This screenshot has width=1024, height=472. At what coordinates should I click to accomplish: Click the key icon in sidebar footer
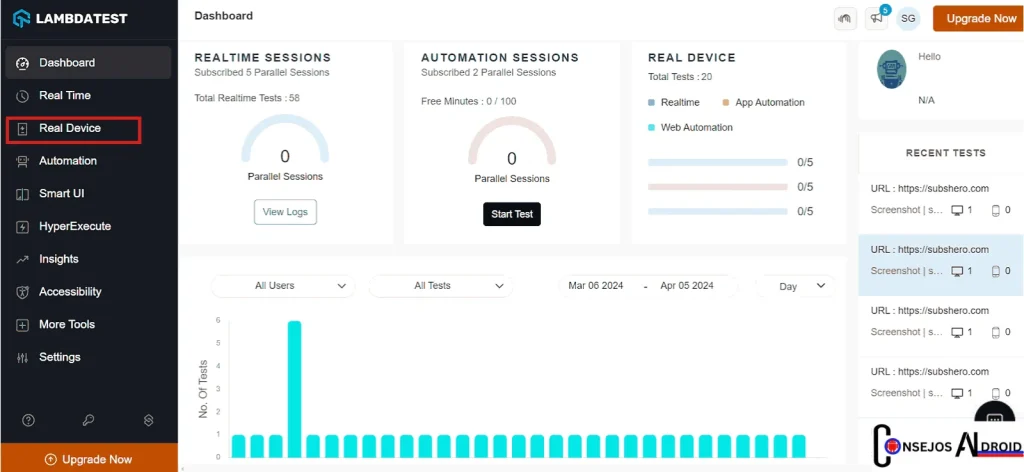(x=88, y=420)
